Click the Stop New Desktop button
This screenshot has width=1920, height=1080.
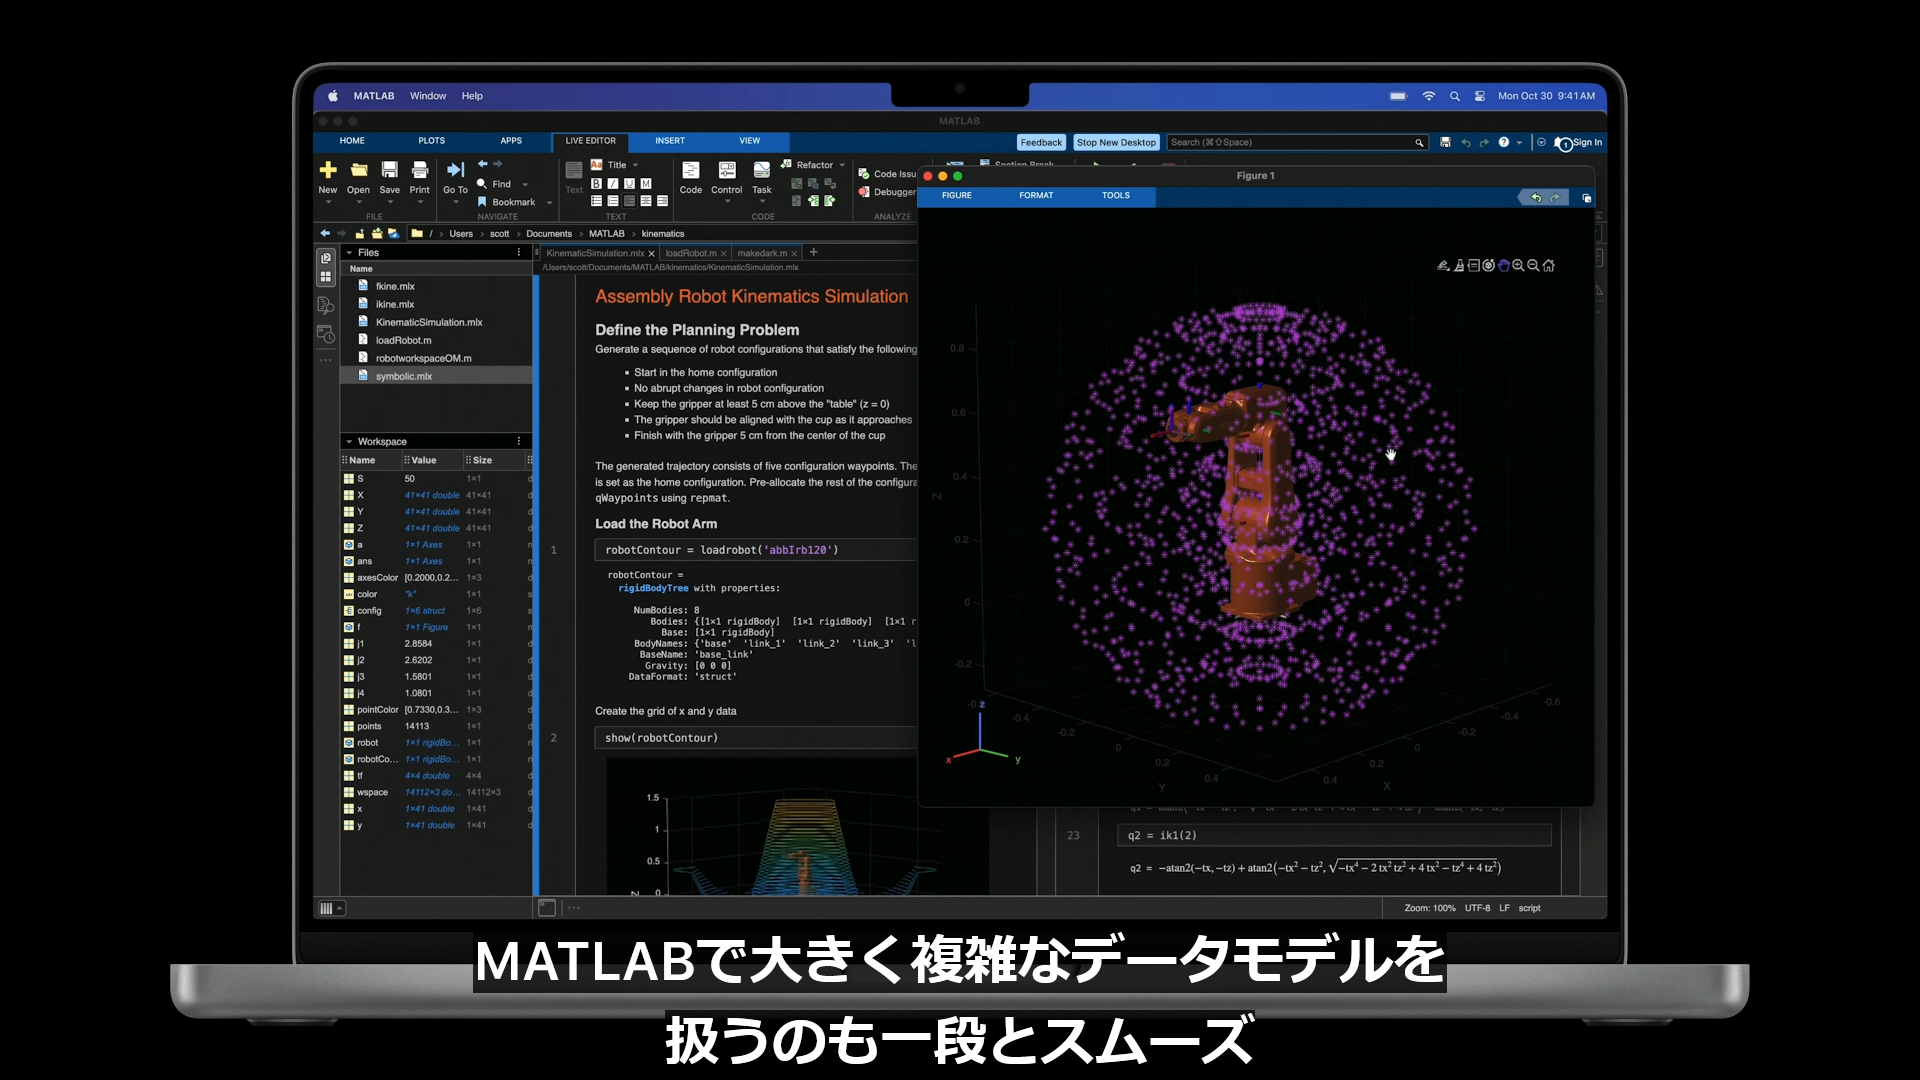pyautogui.click(x=1116, y=143)
